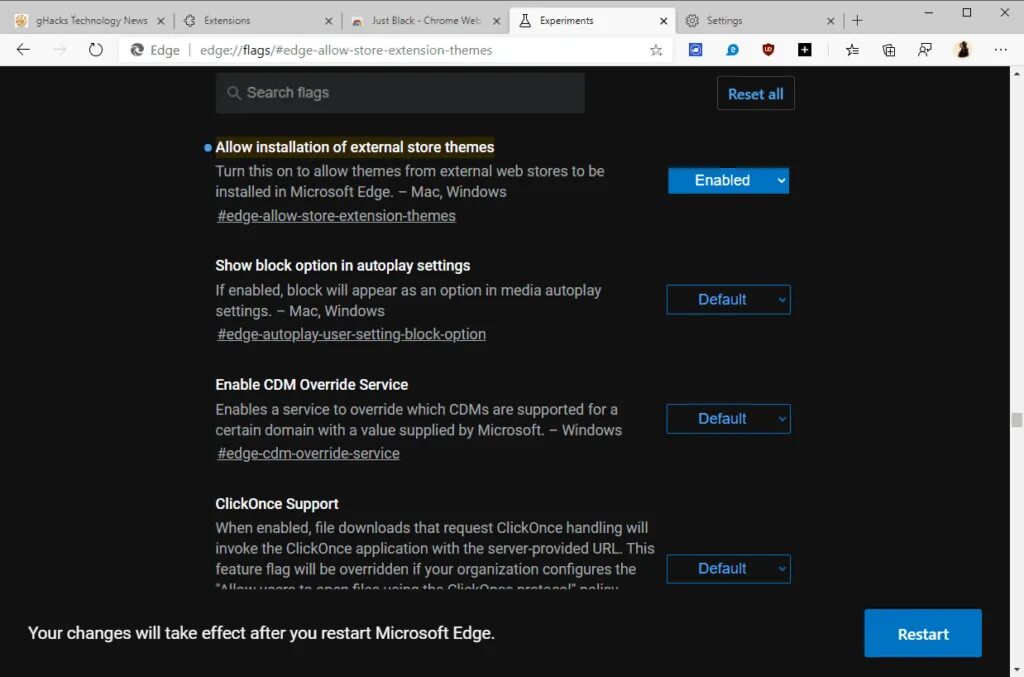Add this page to favorites star

pyautogui.click(x=656, y=50)
